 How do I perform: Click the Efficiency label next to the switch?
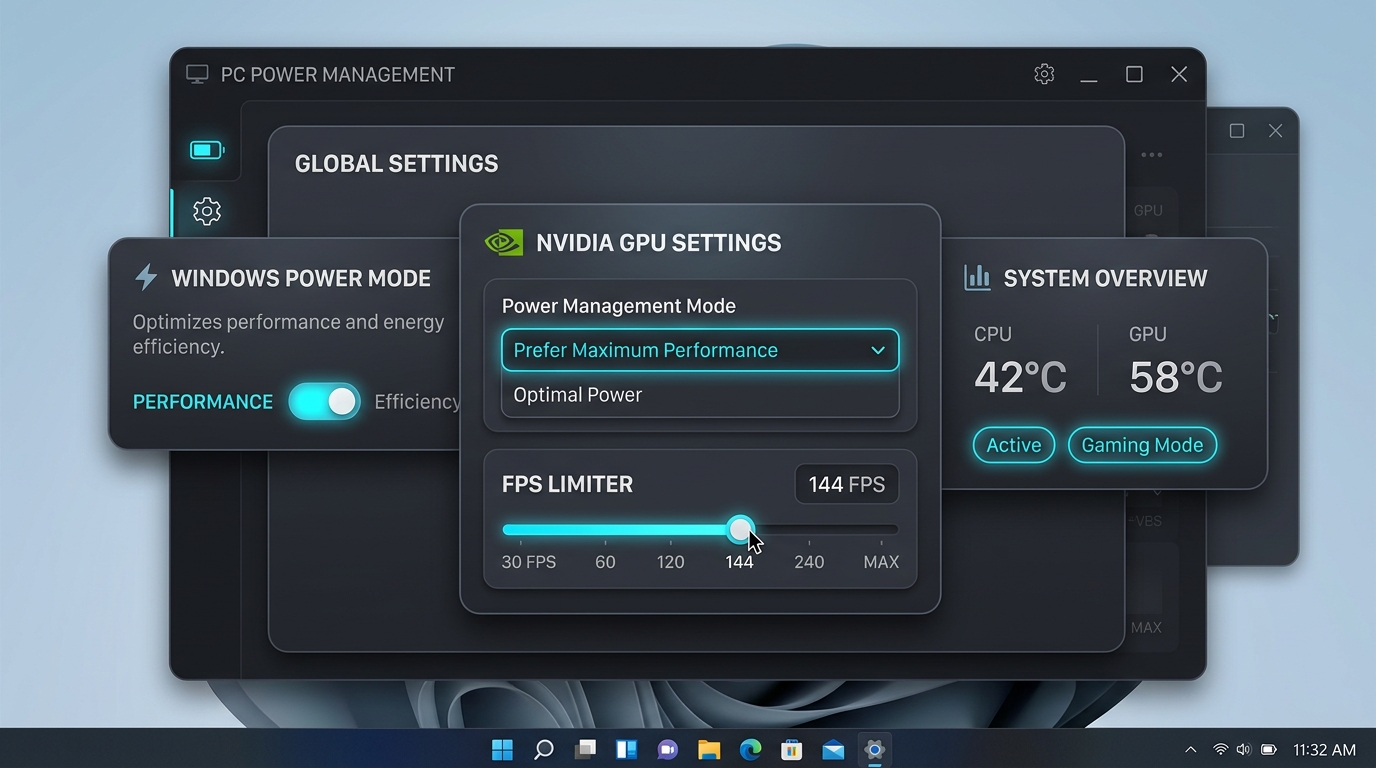[417, 402]
